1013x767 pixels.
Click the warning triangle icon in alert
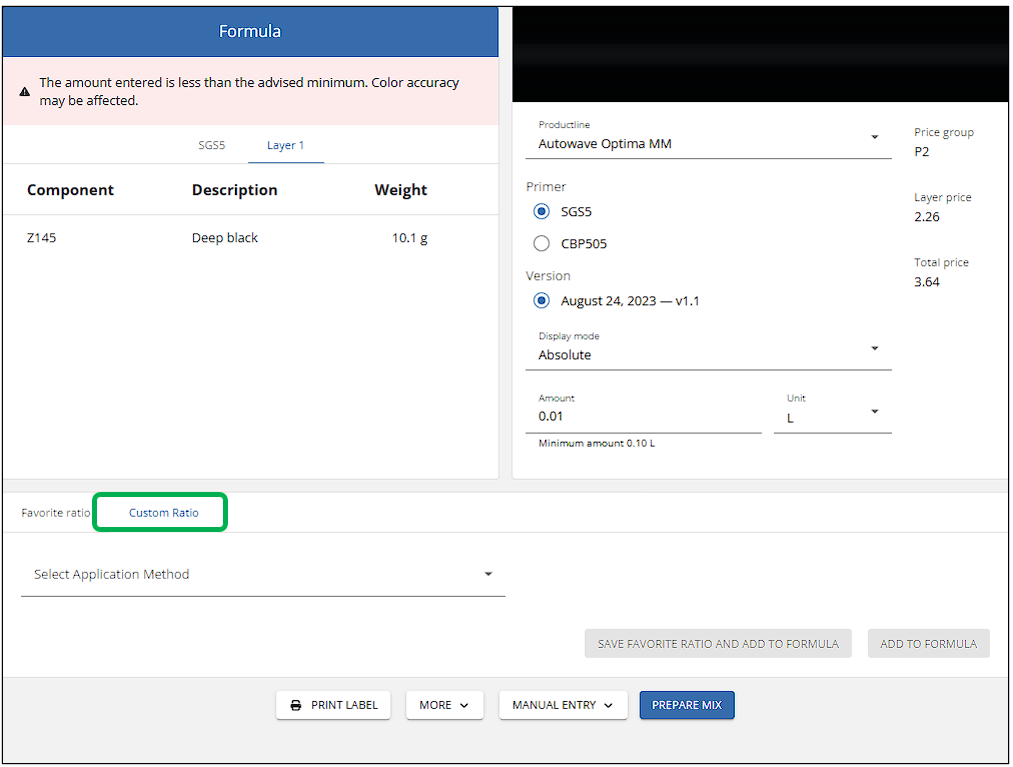pos(25,92)
